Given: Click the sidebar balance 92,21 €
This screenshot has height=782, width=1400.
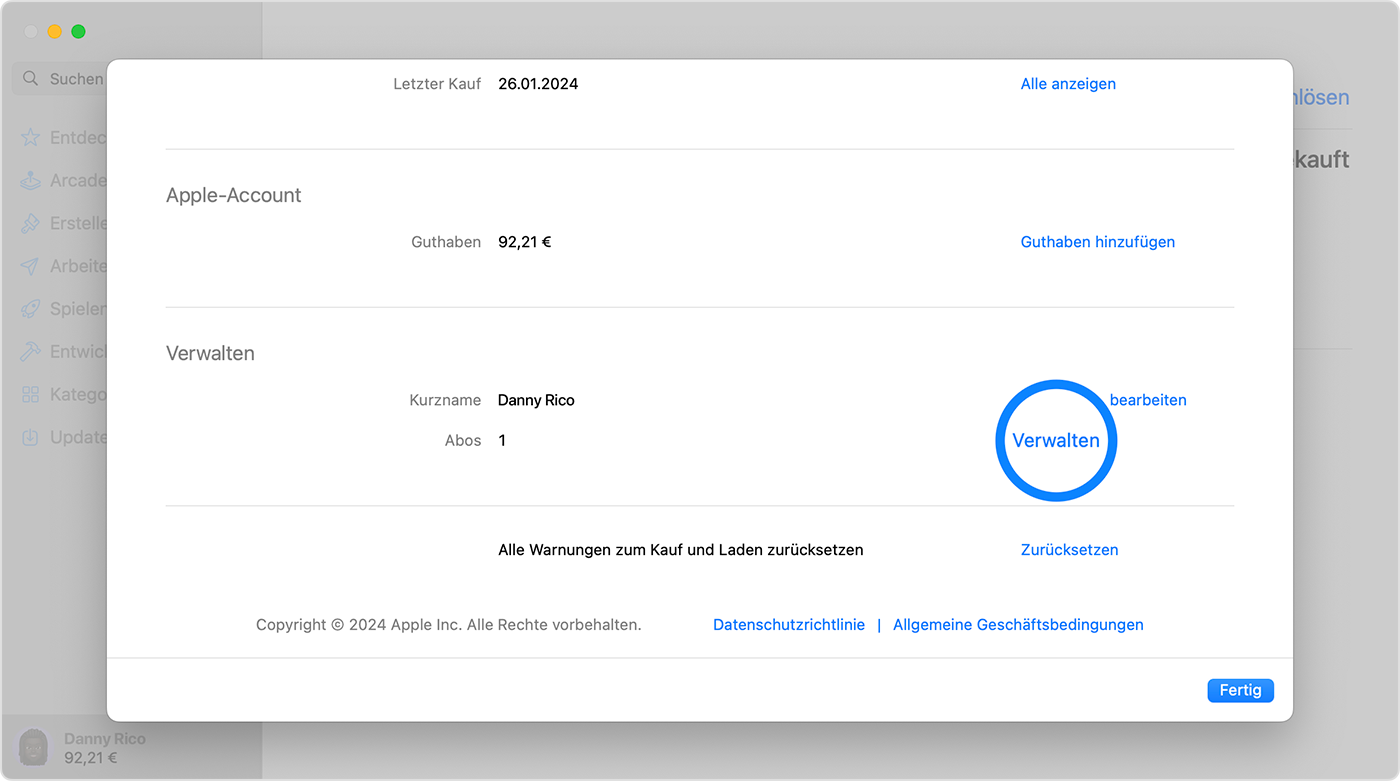Looking at the screenshot, I should 91,758.
